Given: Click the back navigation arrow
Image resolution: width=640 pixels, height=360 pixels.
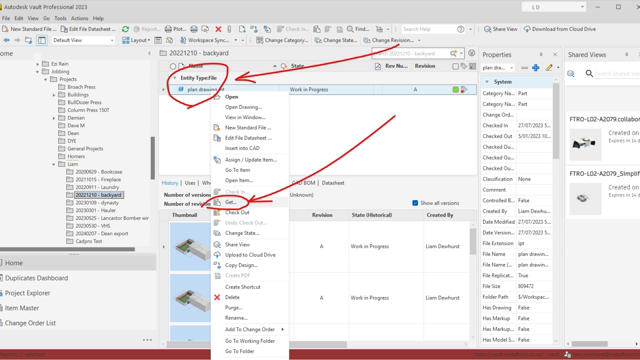Looking at the screenshot, I should point(7,40).
